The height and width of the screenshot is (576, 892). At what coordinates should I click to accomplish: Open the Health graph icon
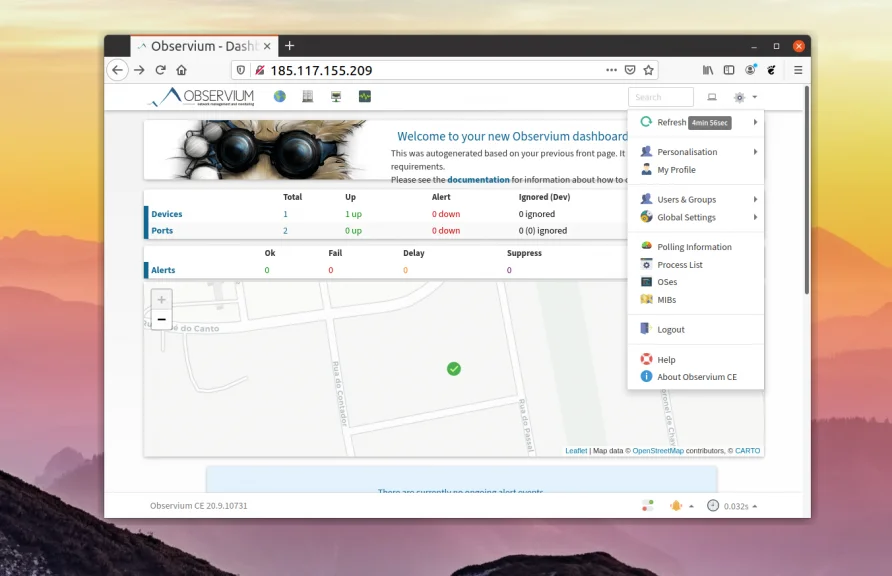point(365,97)
